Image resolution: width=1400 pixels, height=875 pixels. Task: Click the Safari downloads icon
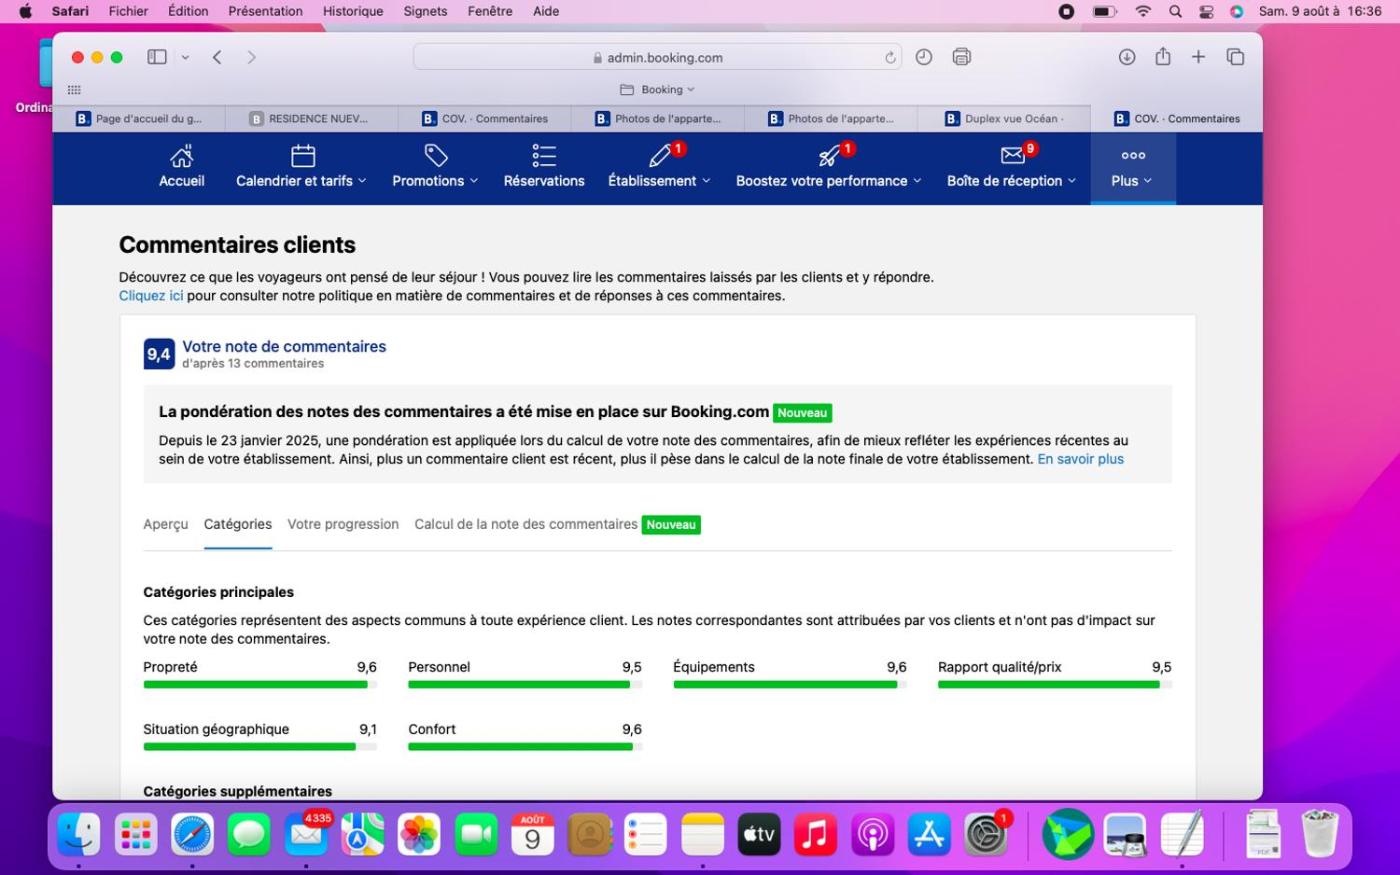(1126, 57)
